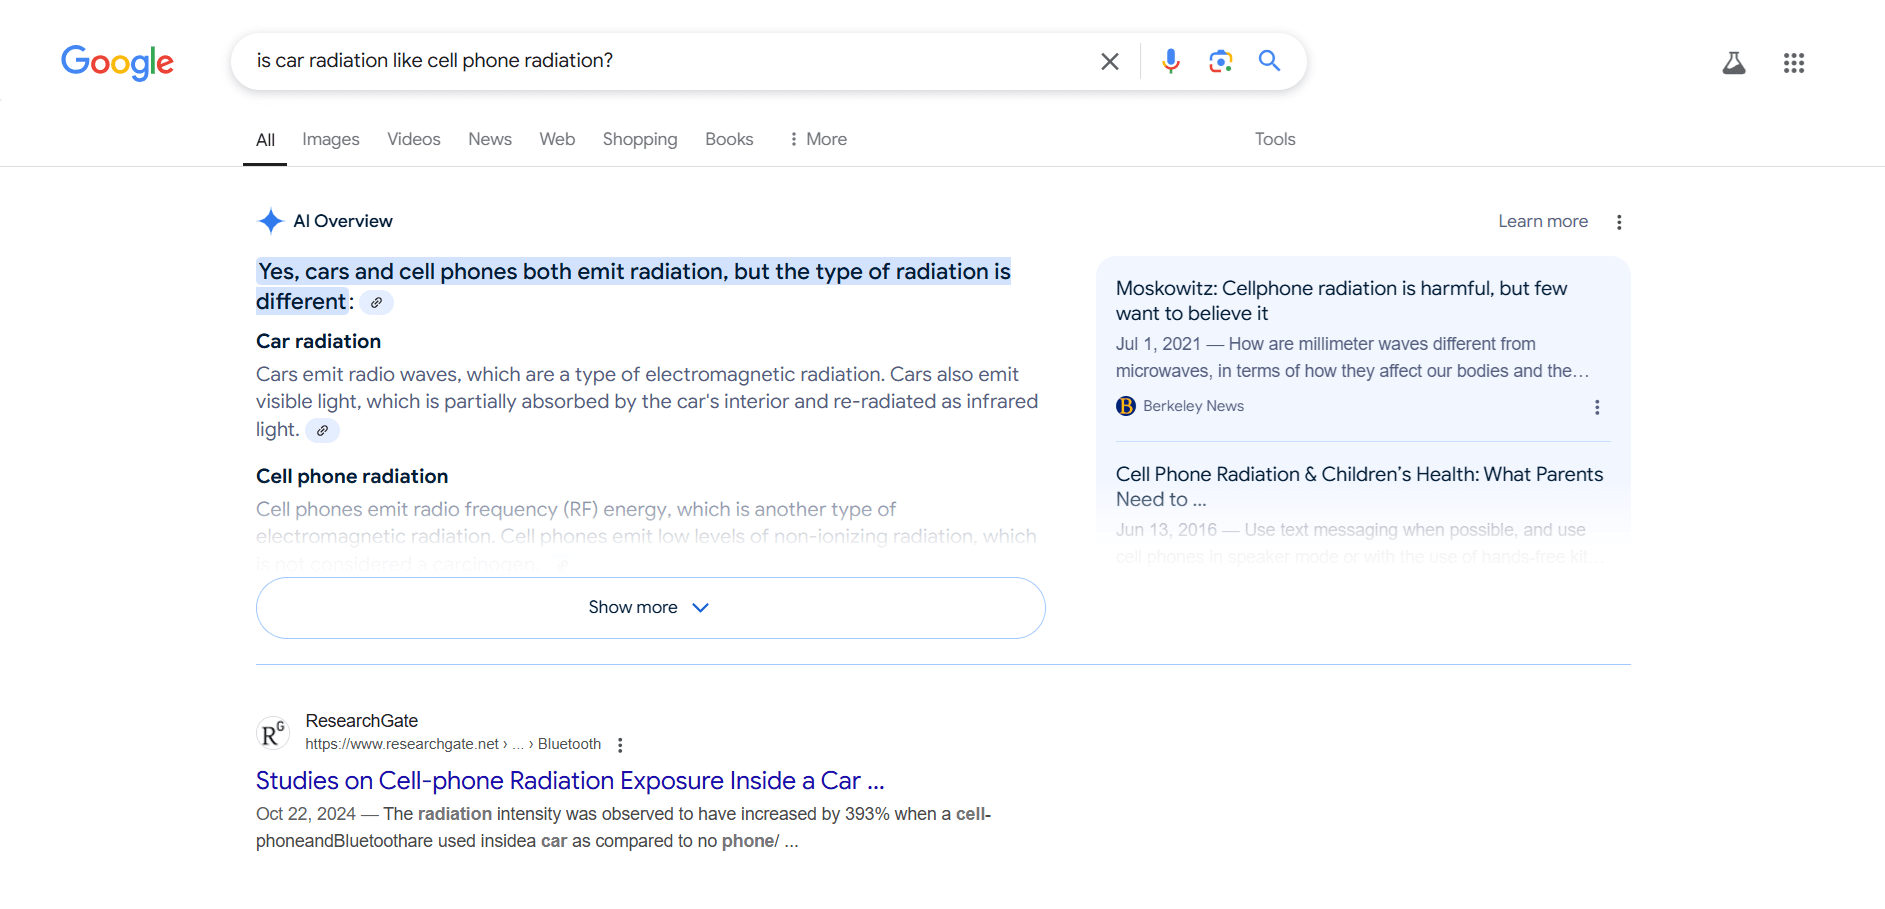Viewport: 1885px width, 909px height.
Task: Click inside the search query field
Action: pos(600,61)
